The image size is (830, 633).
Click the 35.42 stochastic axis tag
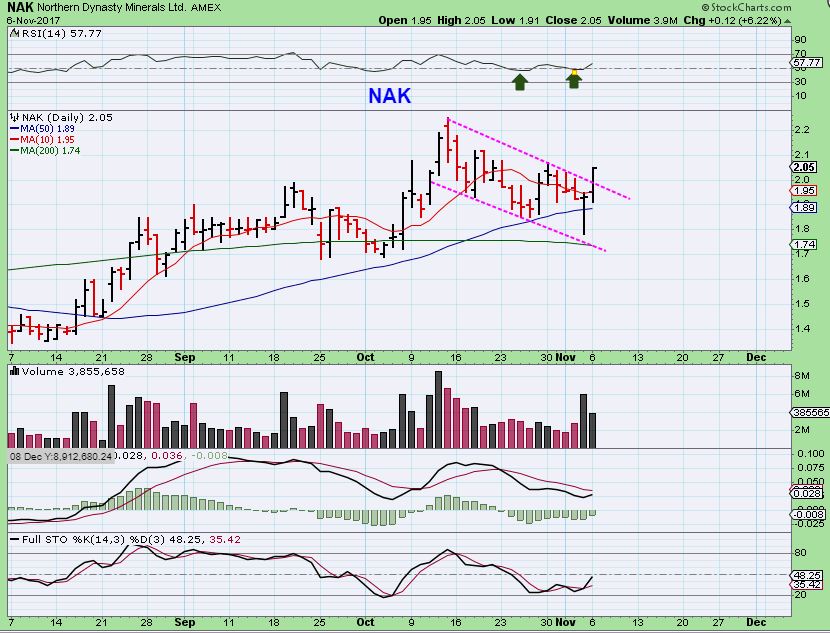coord(808,585)
